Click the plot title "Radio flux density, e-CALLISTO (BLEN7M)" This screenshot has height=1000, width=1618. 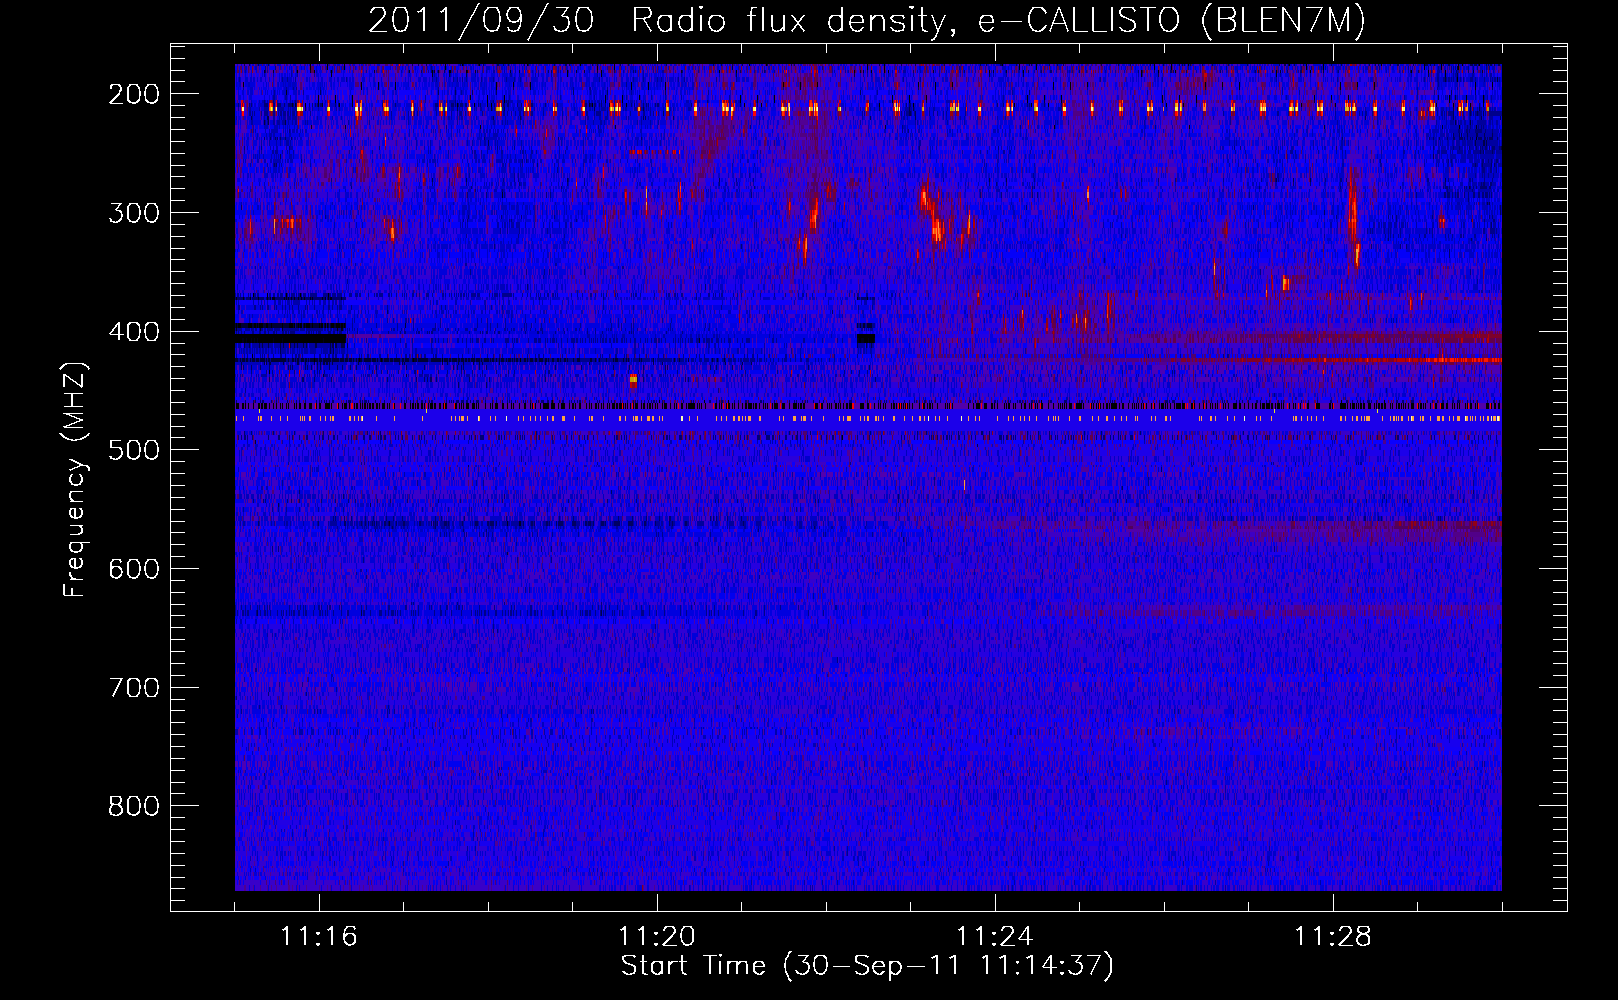coord(998,21)
